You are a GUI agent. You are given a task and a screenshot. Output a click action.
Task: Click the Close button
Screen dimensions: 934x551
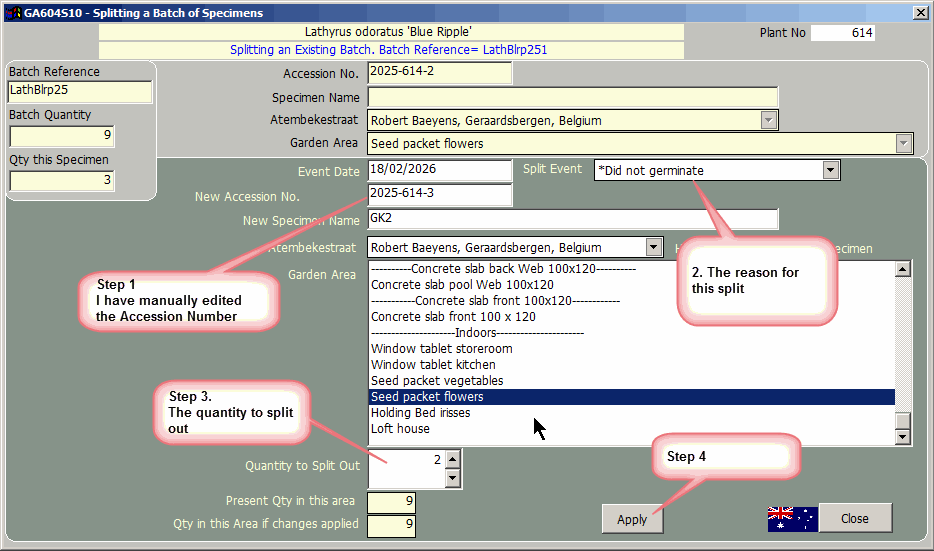point(855,518)
